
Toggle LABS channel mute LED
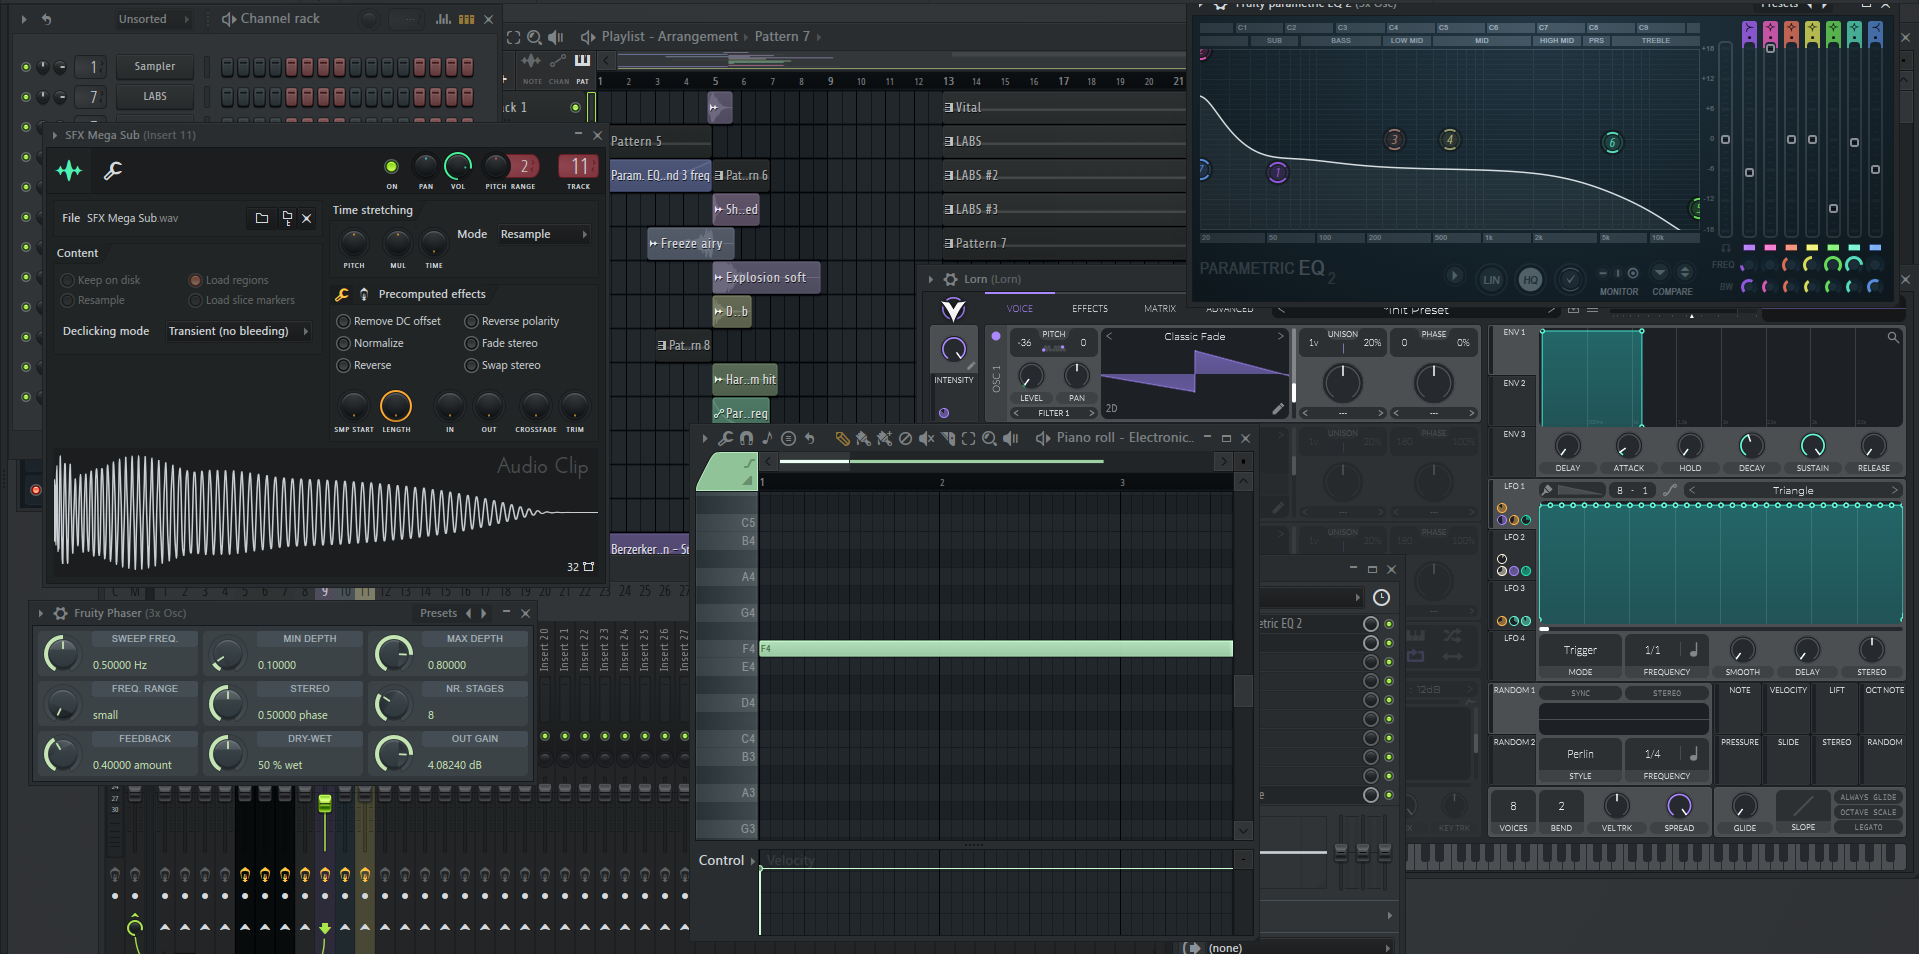coord(26,97)
